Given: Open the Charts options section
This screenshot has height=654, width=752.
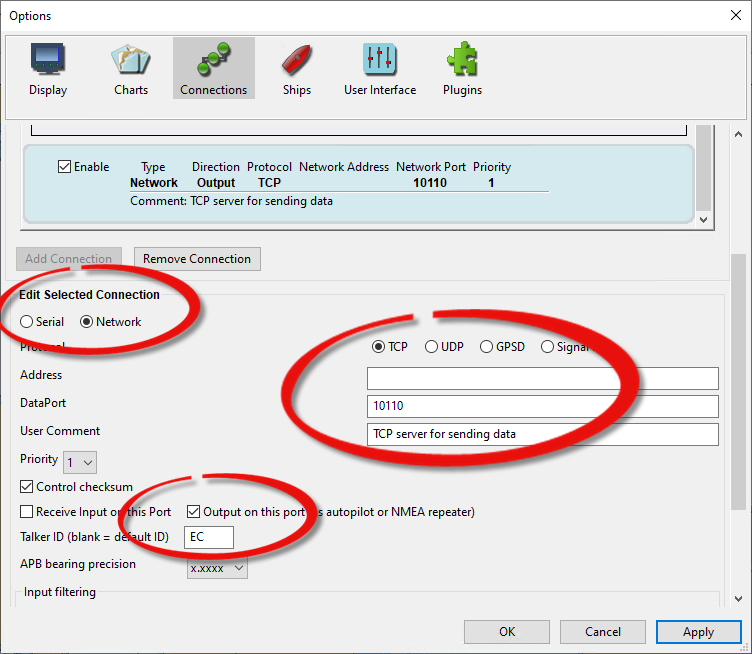Looking at the screenshot, I should [x=130, y=70].
